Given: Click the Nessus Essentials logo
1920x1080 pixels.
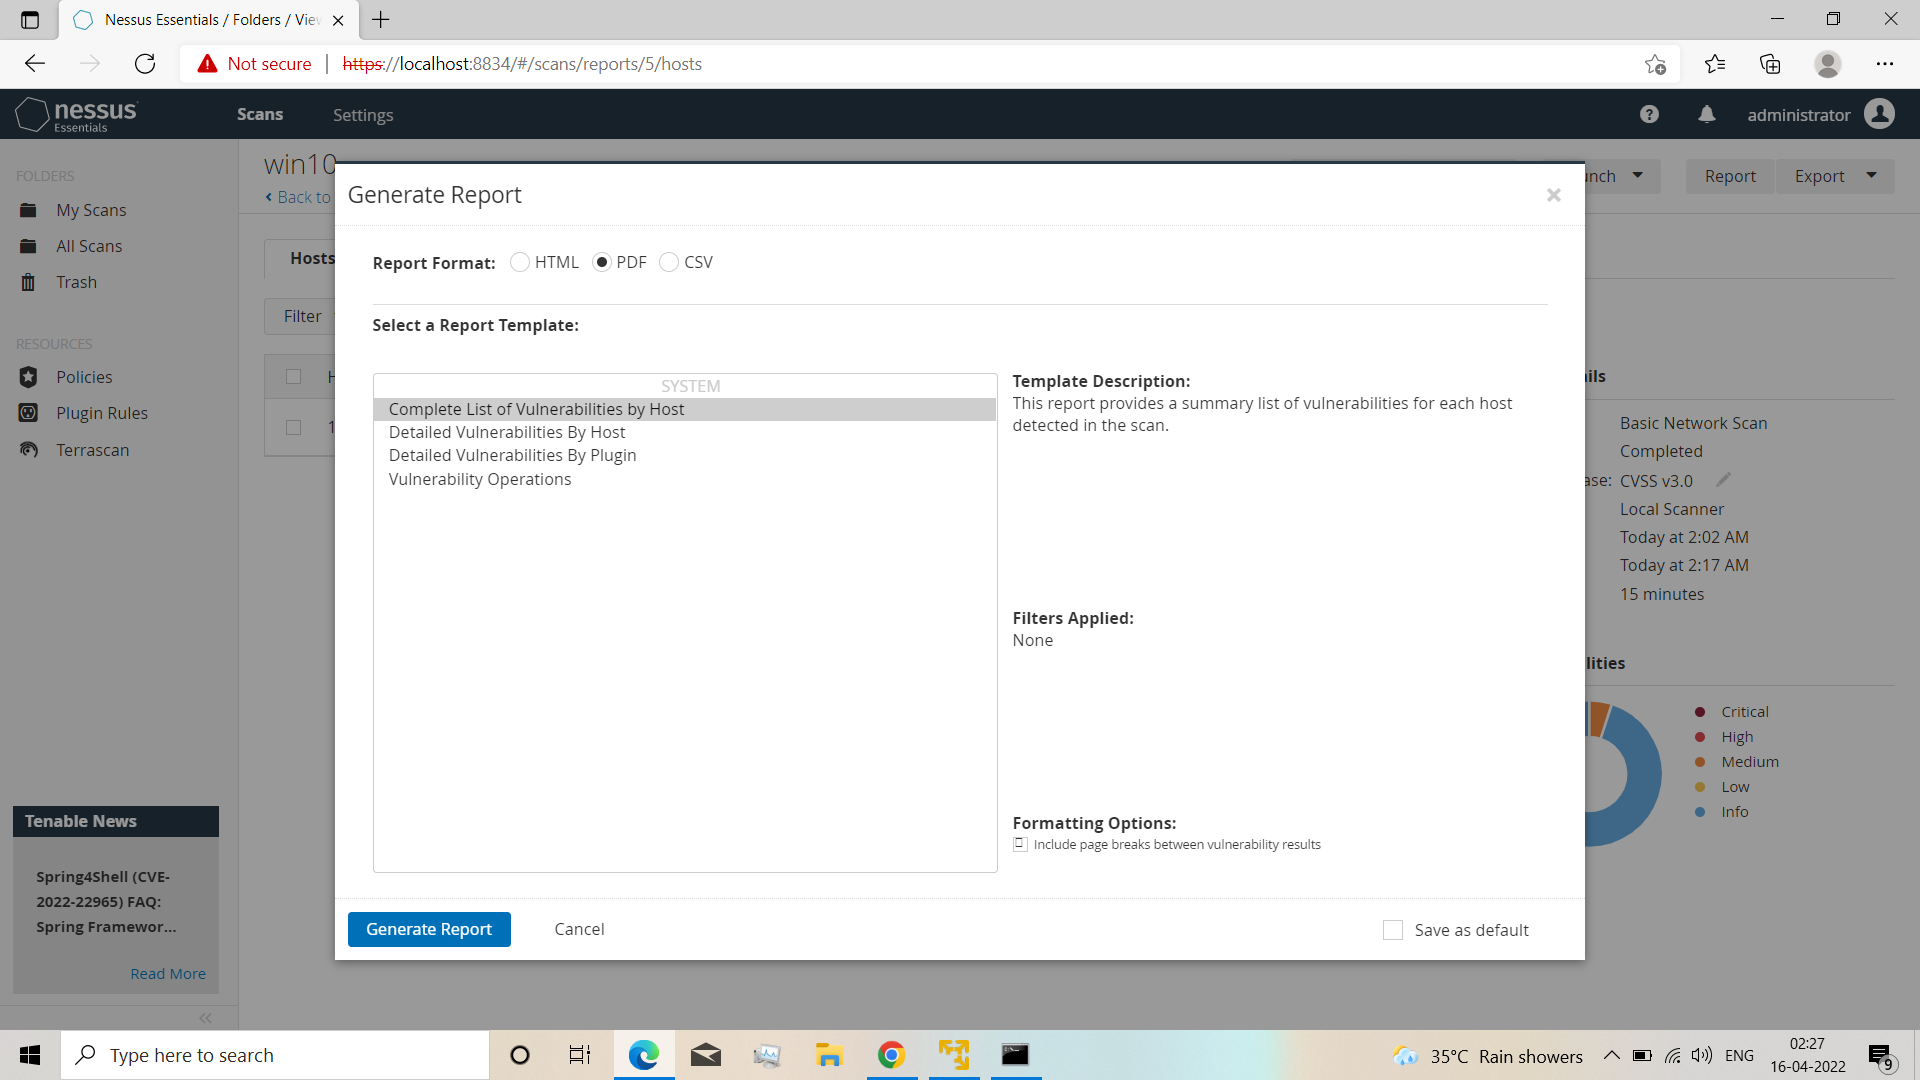Looking at the screenshot, I should [x=76, y=115].
